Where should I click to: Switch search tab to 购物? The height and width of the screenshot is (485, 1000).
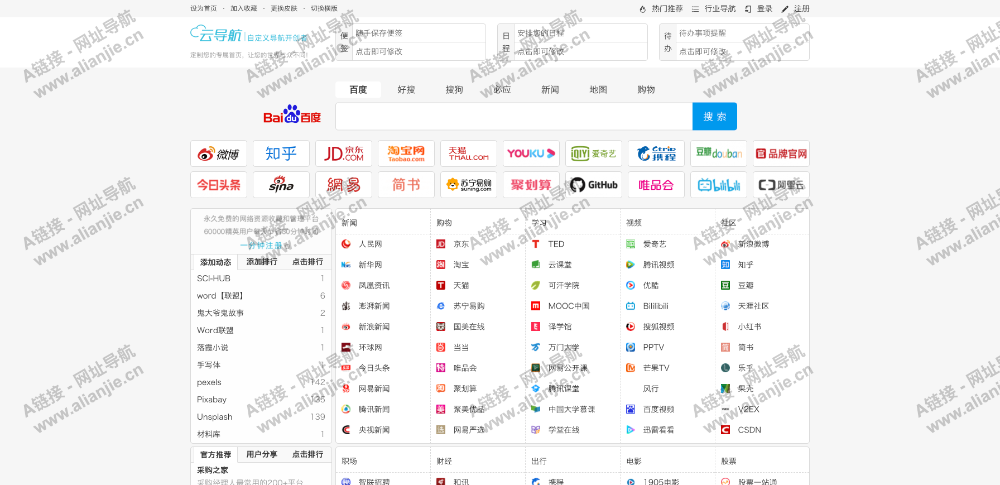coord(646,89)
